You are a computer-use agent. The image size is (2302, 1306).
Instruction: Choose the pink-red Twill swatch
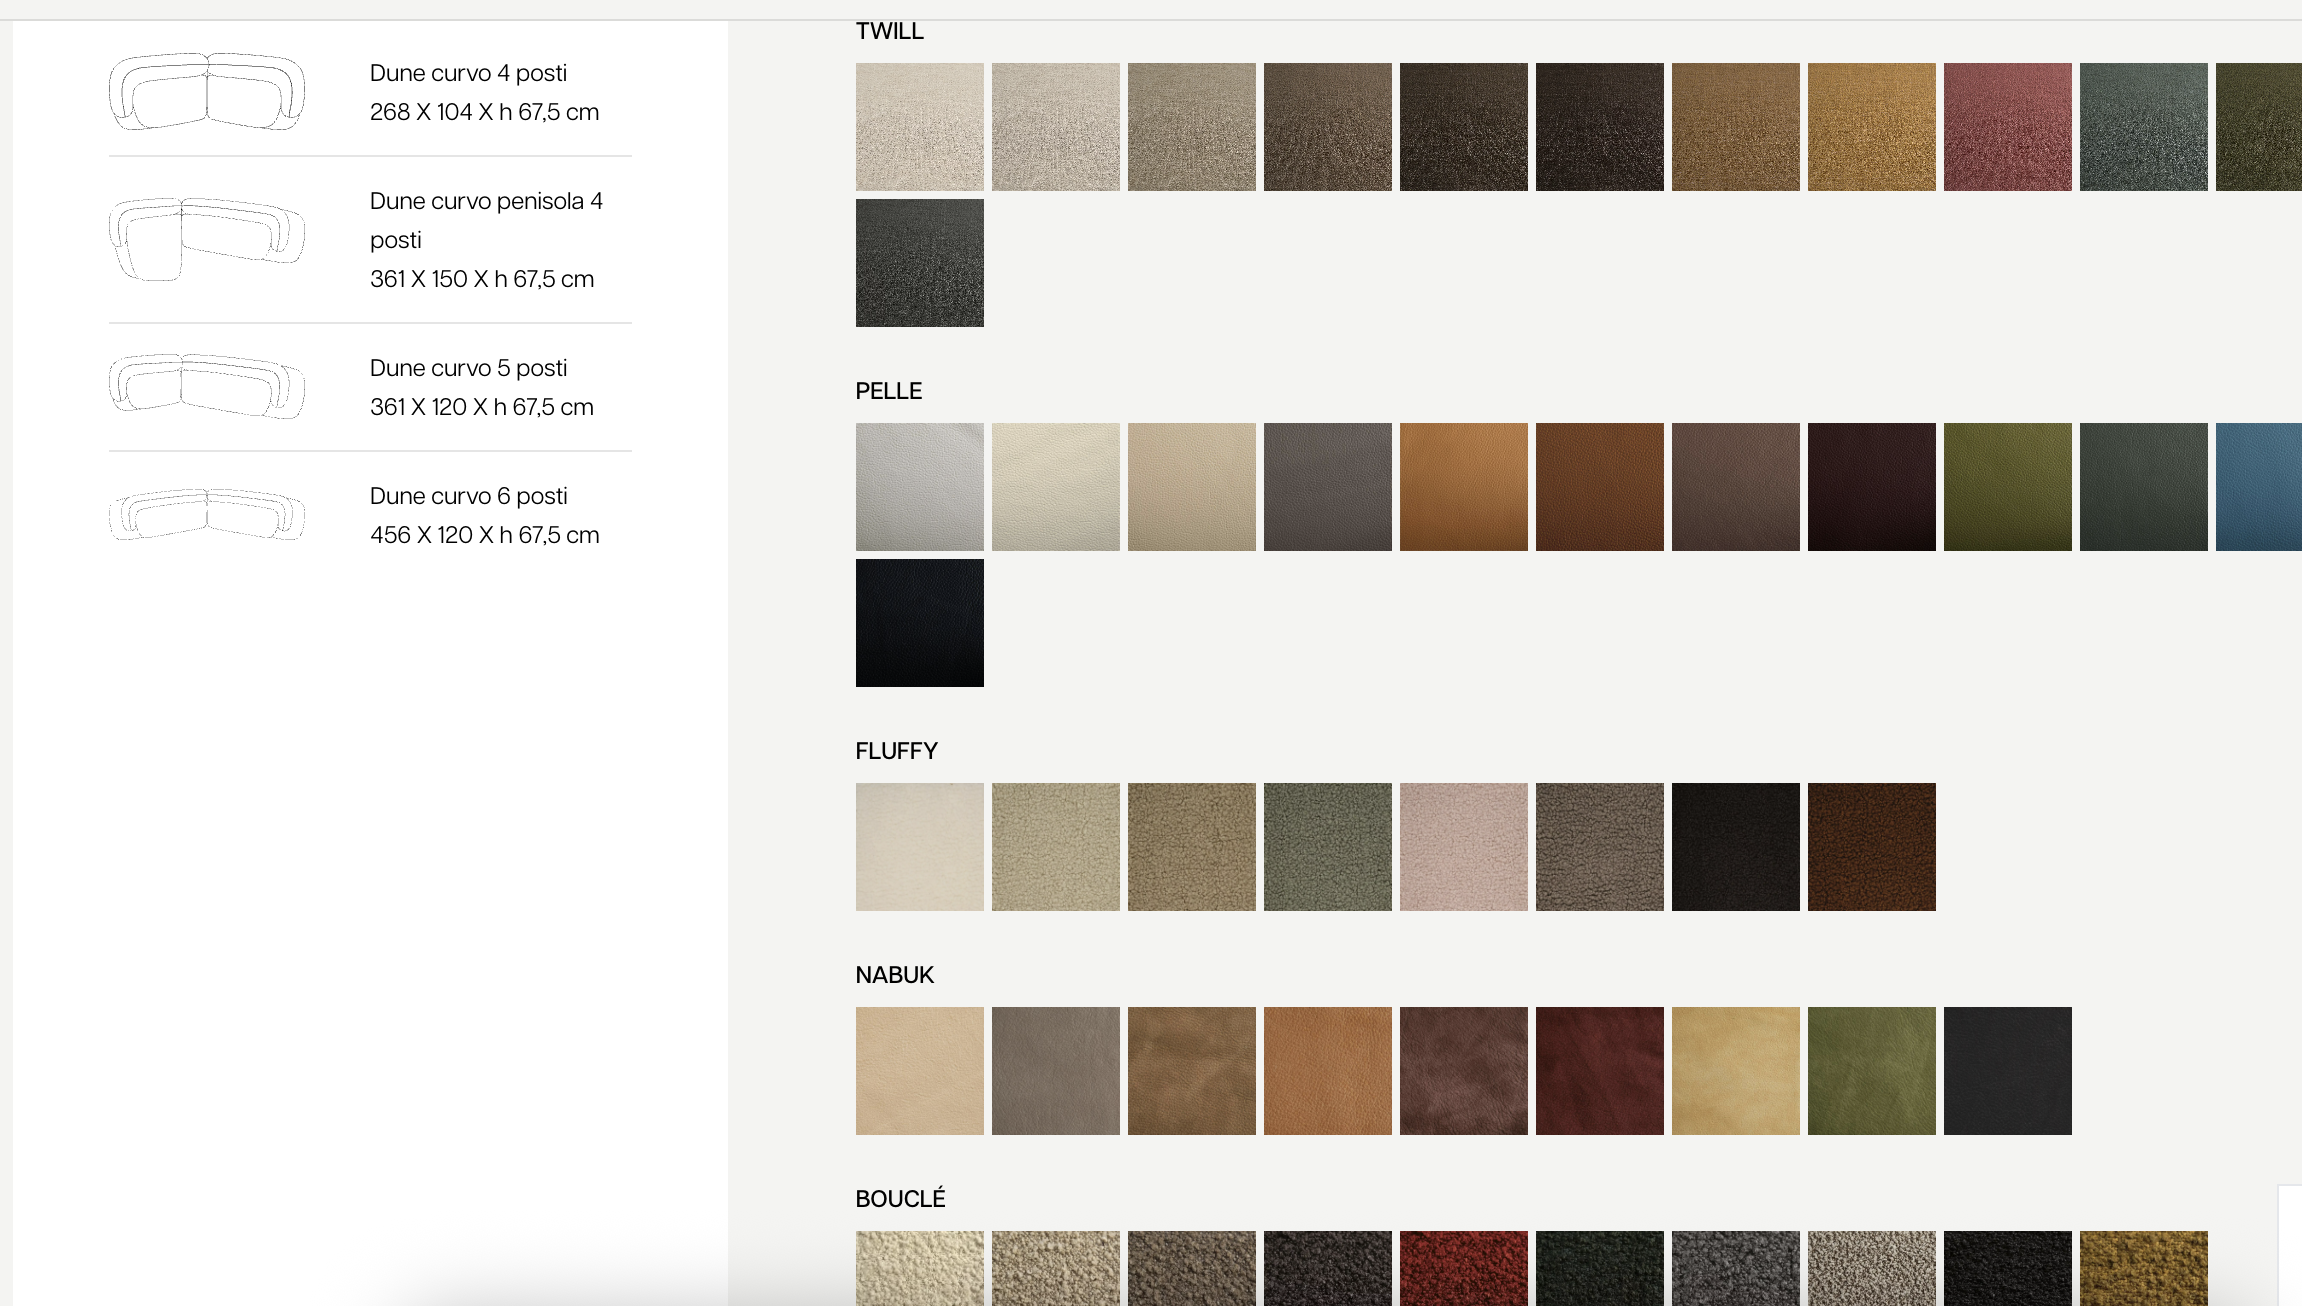tap(2008, 127)
